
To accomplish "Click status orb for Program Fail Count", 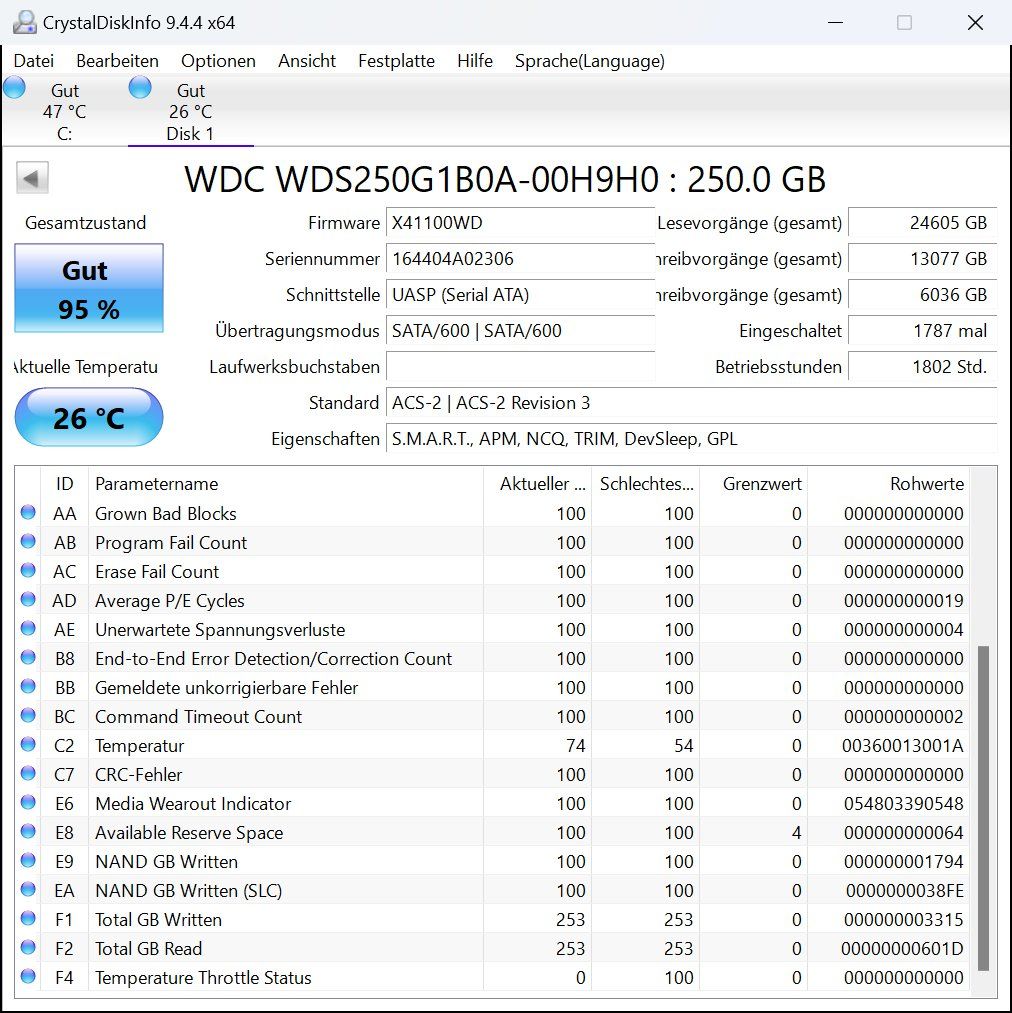I will pyautogui.click(x=28, y=541).
